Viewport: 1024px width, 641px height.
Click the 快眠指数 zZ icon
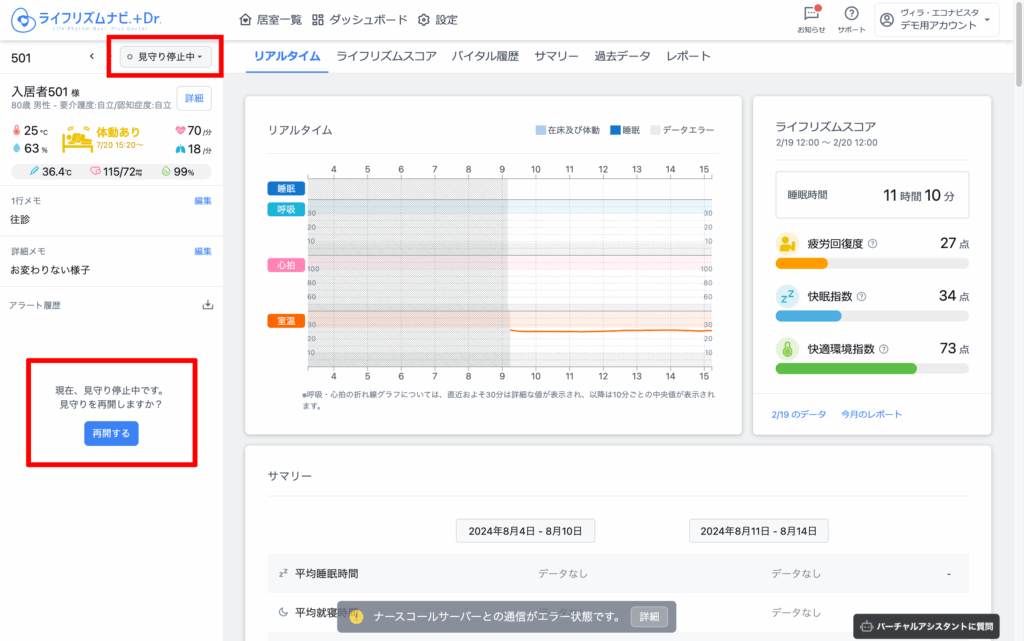(x=788, y=296)
